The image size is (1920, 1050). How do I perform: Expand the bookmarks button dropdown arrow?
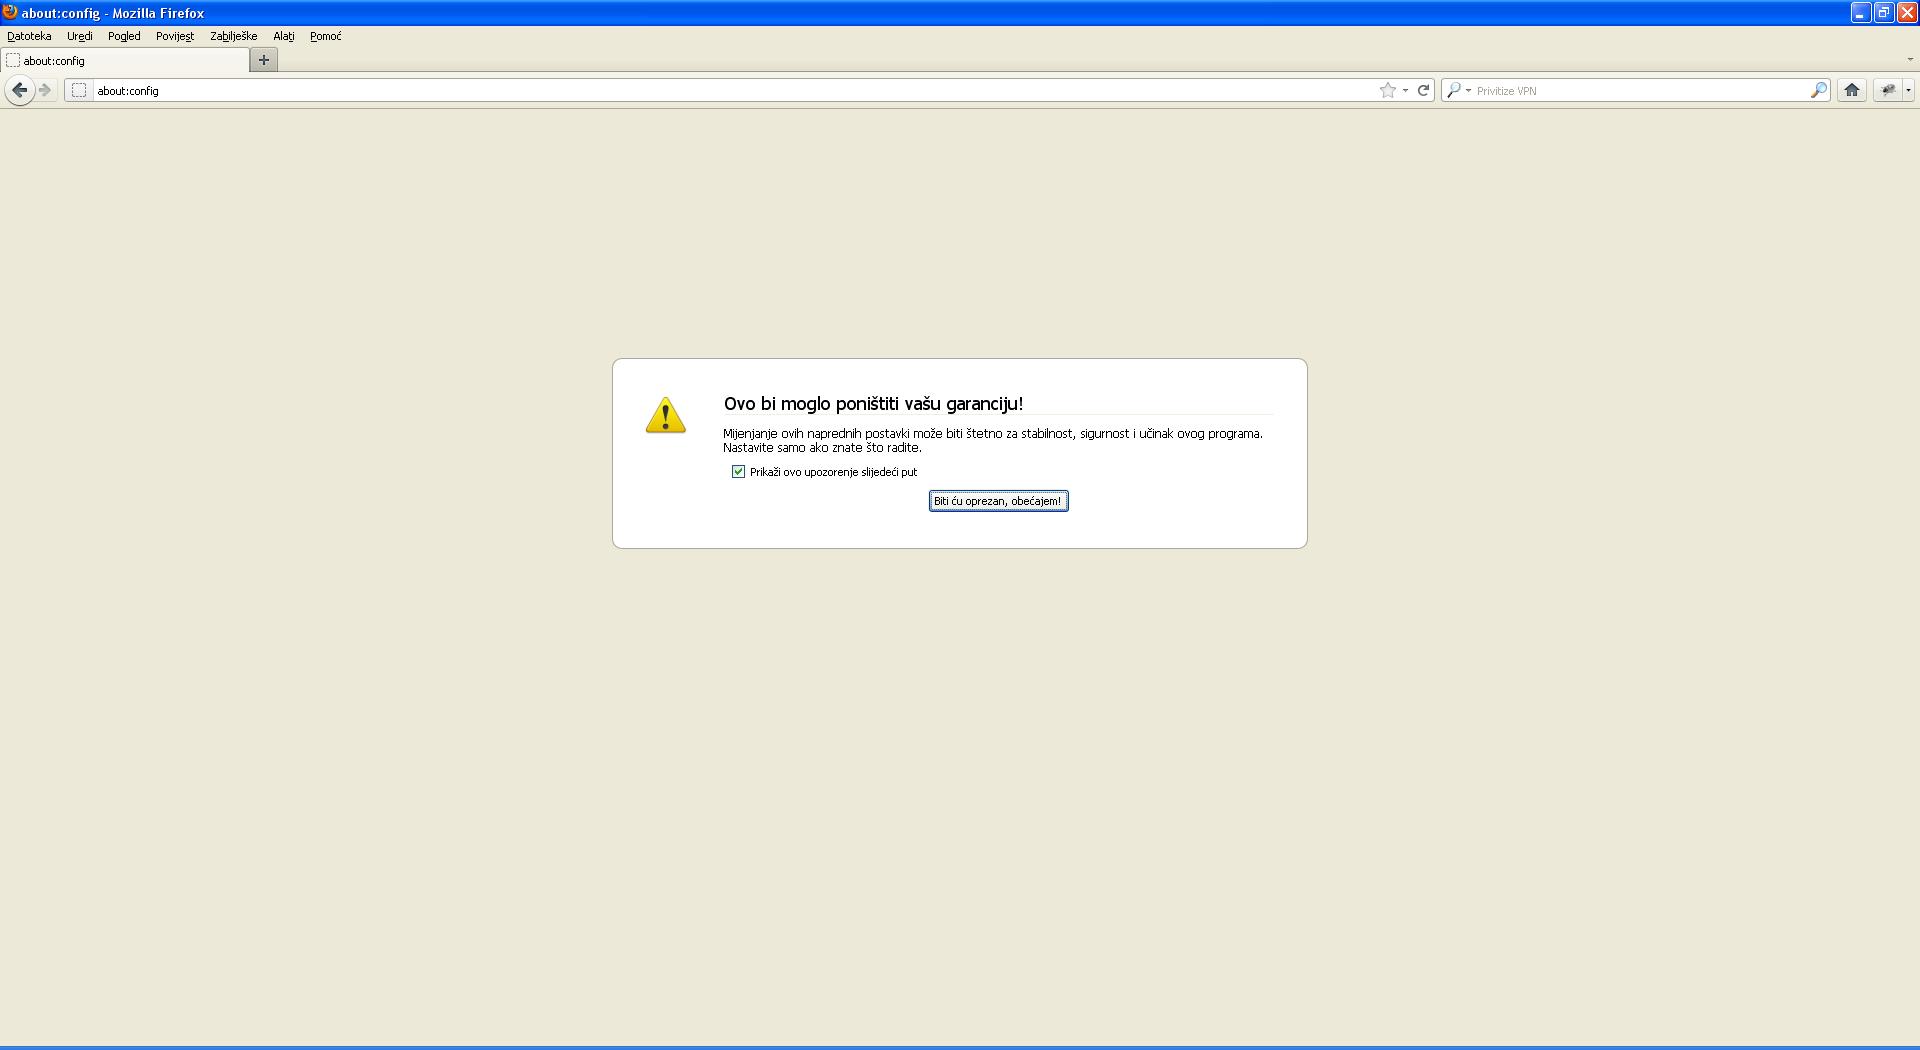[x=1908, y=90]
